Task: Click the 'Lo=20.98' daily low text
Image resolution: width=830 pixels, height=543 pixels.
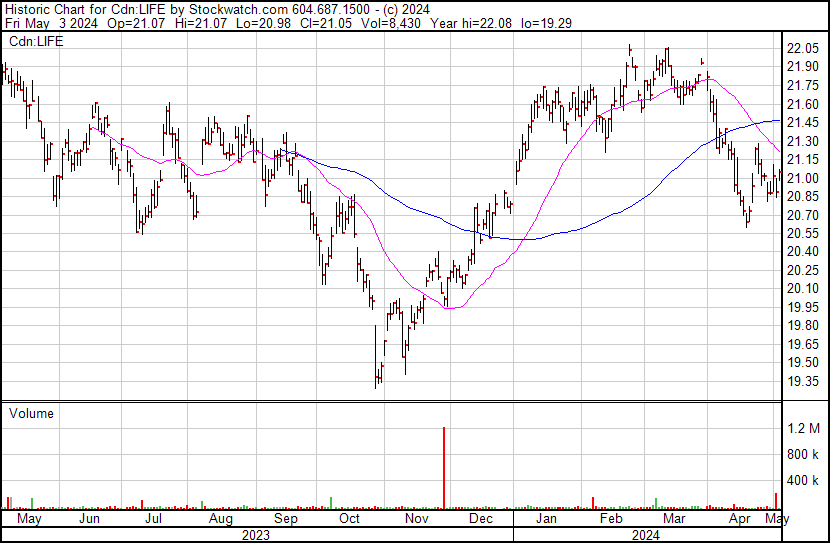Action: coord(262,23)
